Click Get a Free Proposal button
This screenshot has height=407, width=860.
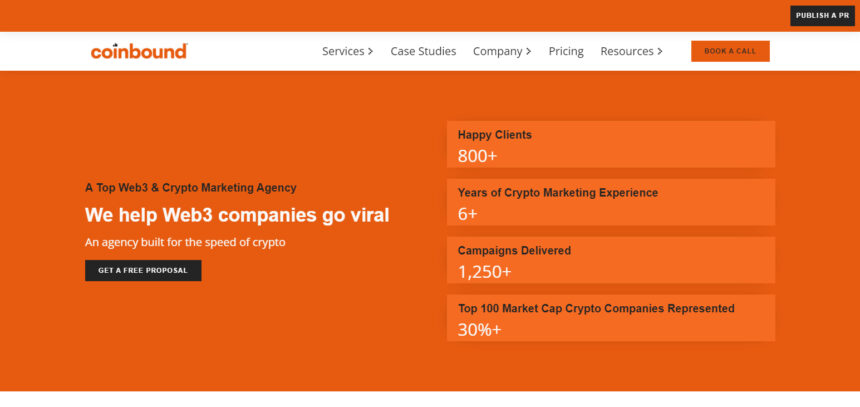[x=143, y=270]
